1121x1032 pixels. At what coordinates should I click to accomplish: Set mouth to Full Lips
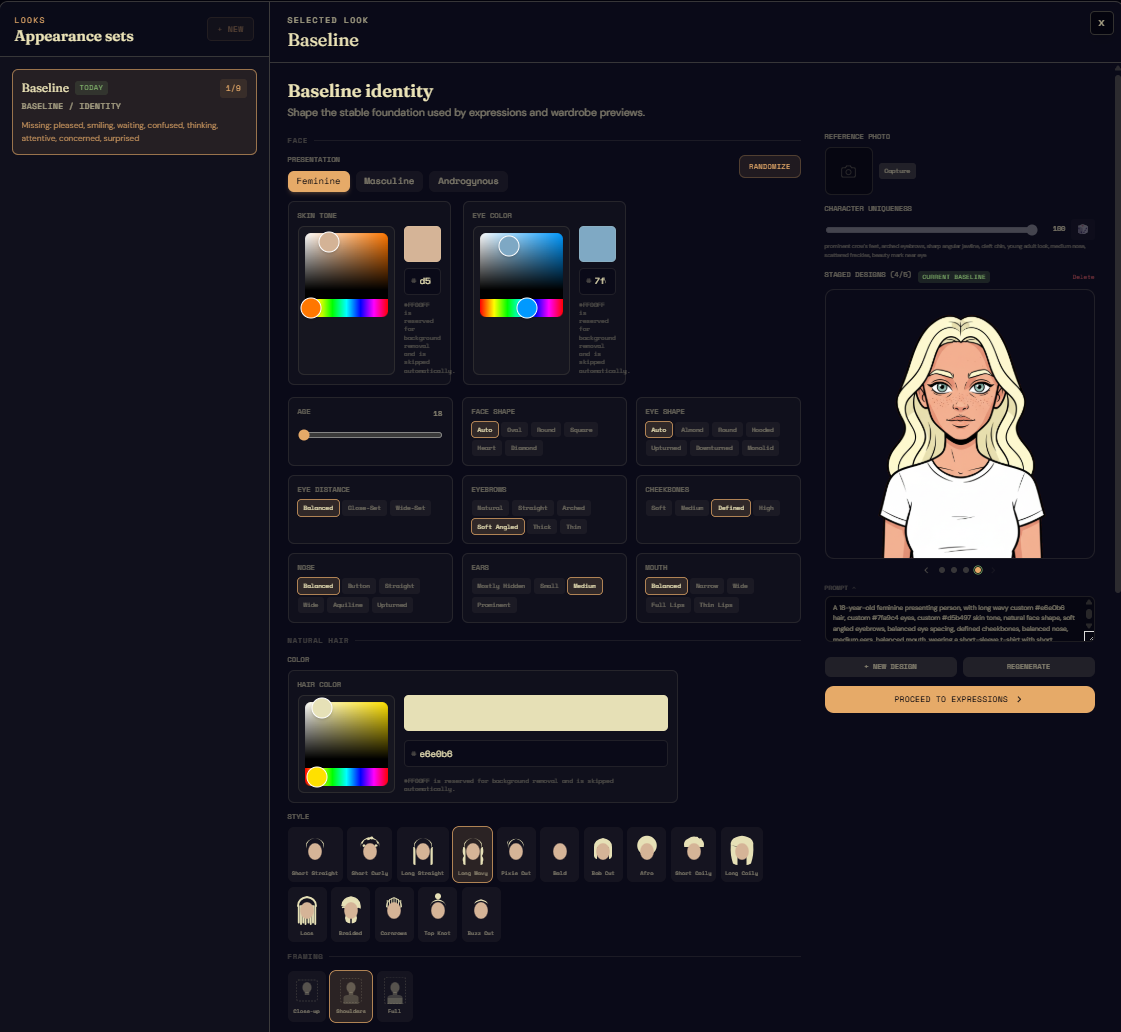pyautogui.click(x=668, y=605)
